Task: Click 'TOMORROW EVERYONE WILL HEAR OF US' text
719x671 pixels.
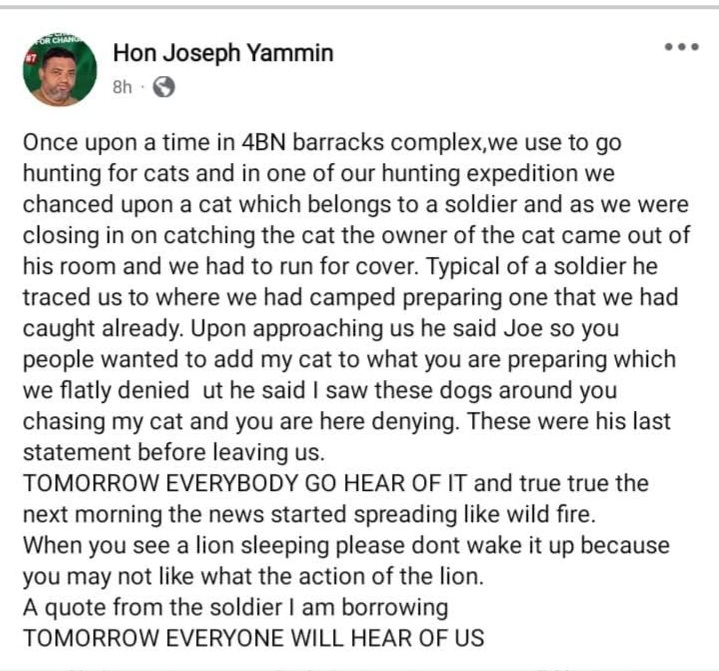Action: (254, 638)
